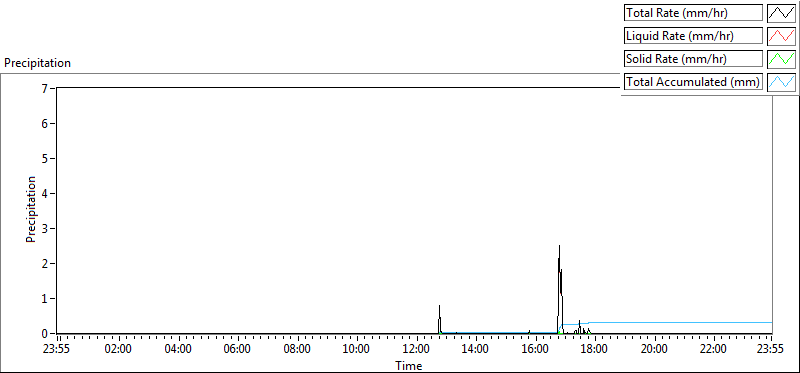Click the Precipitation graph caption above the plot
Image resolution: width=800 pixels, height=373 pixels.
(37, 63)
